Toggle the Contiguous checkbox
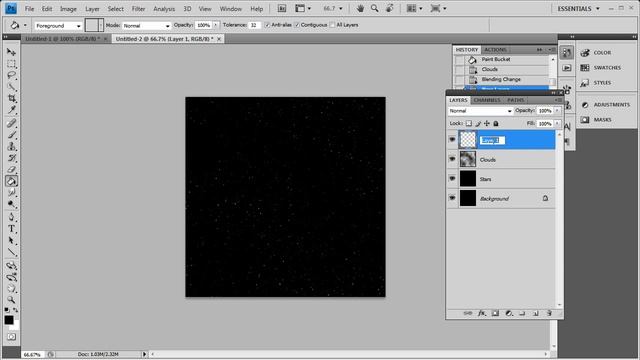This screenshot has height=360, width=640. (297, 25)
